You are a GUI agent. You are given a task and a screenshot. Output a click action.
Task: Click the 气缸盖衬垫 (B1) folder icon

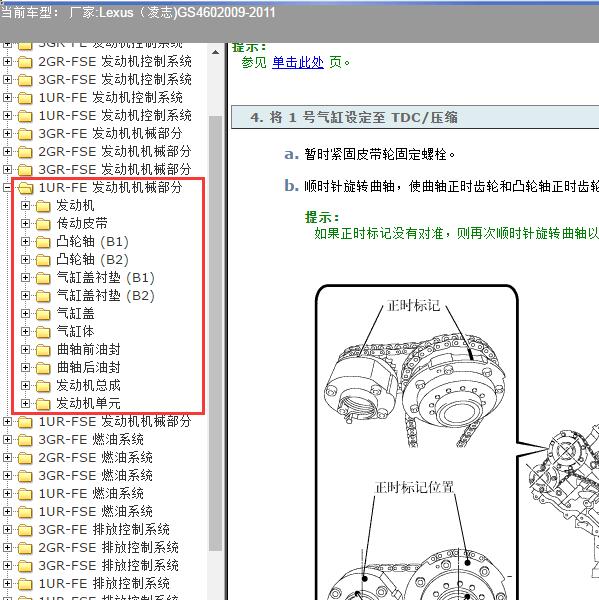43,278
